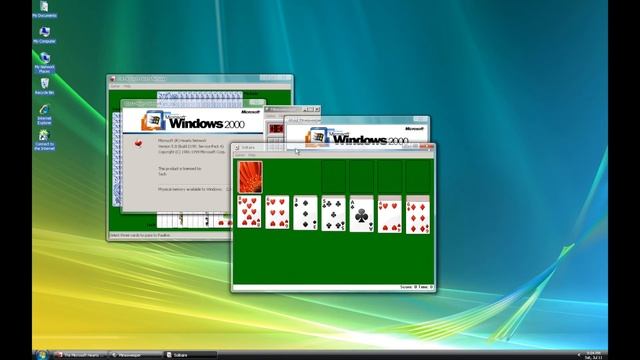Image resolution: width=640 pixels, height=360 pixels.
Task: Click the Hearts icon in About dialog
Action: (138, 143)
